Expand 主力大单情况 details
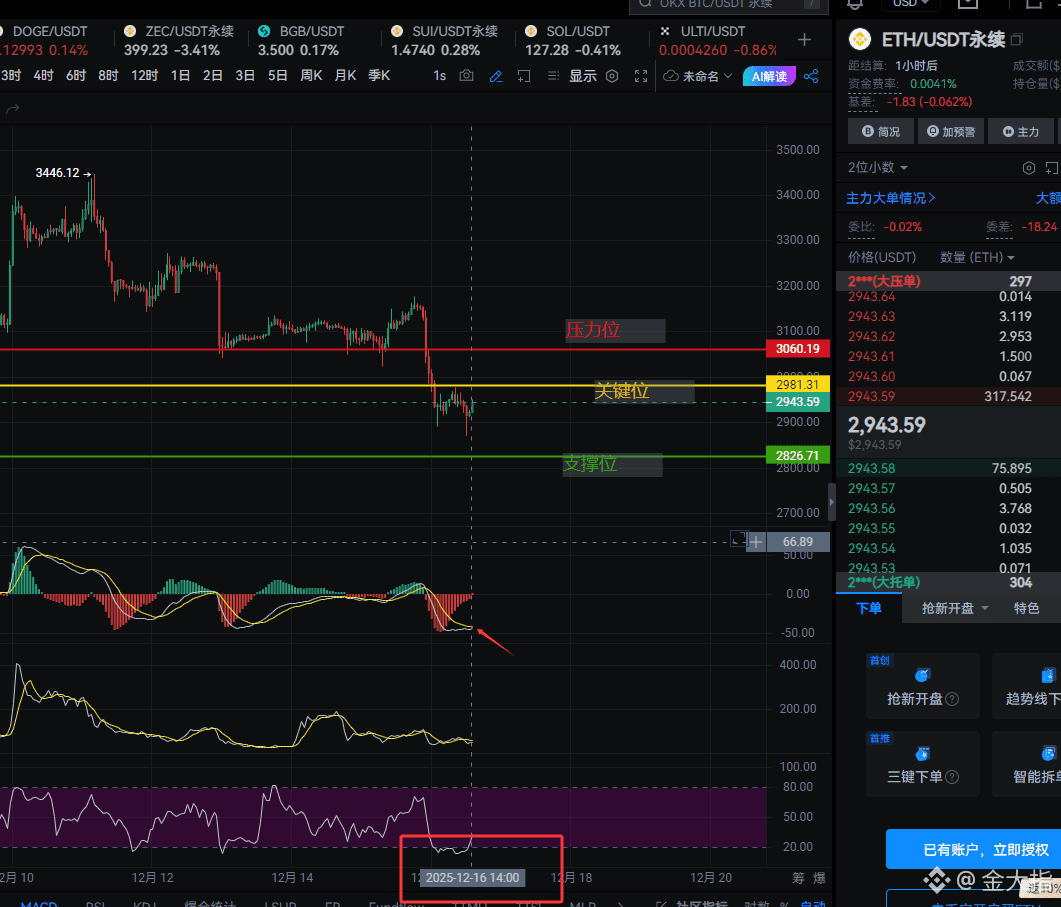This screenshot has width=1061, height=907. coord(890,198)
